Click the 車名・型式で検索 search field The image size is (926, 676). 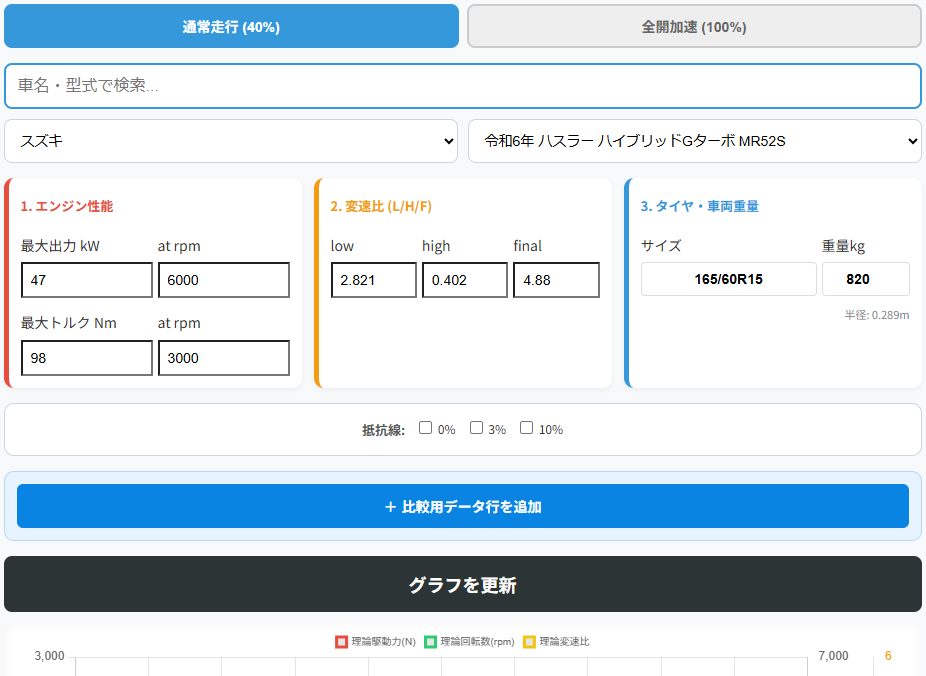(462, 86)
